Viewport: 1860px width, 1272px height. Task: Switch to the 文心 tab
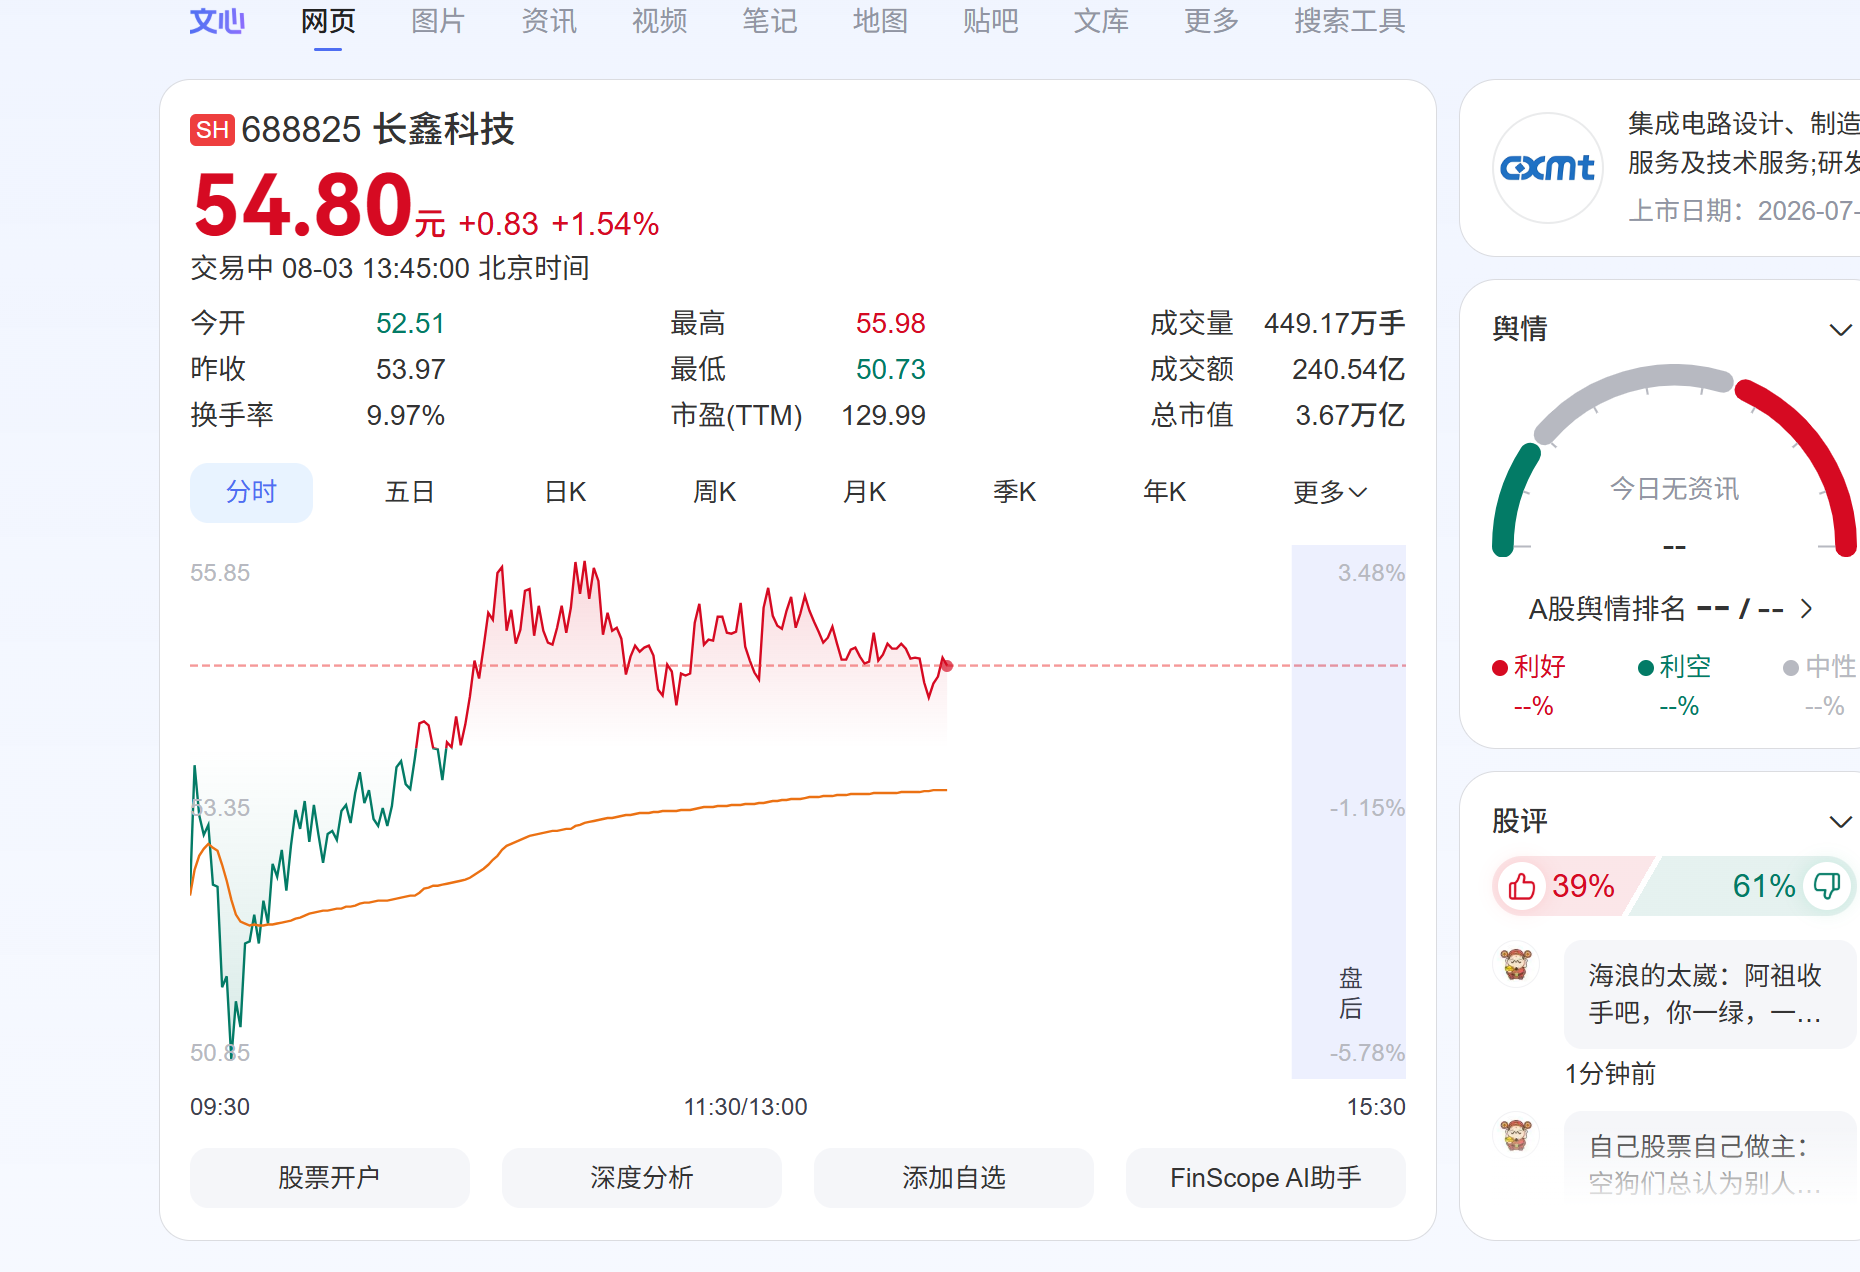[x=217, y=21]
